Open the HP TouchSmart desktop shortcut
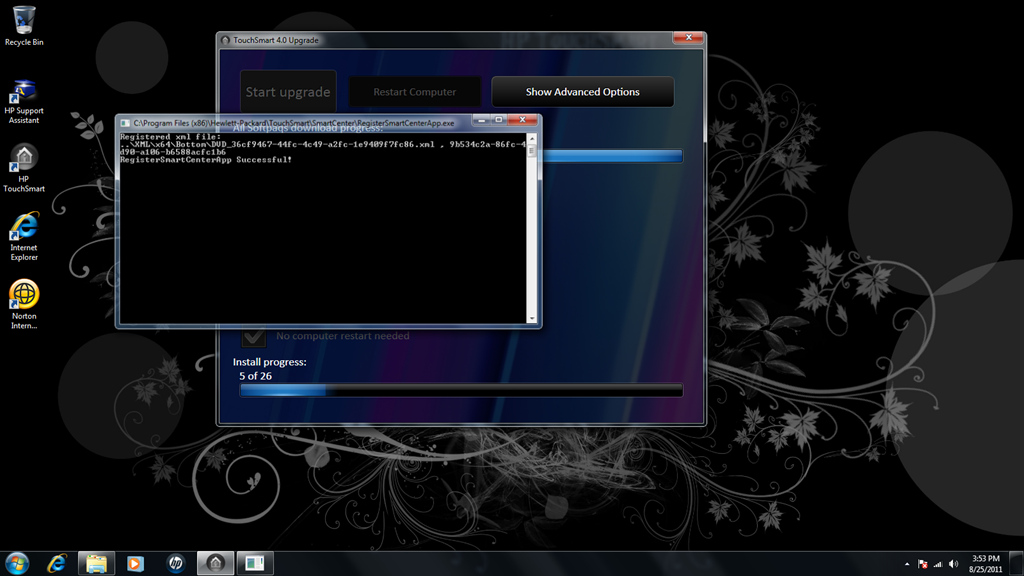1024x576 pixels. tap(24, 168)
